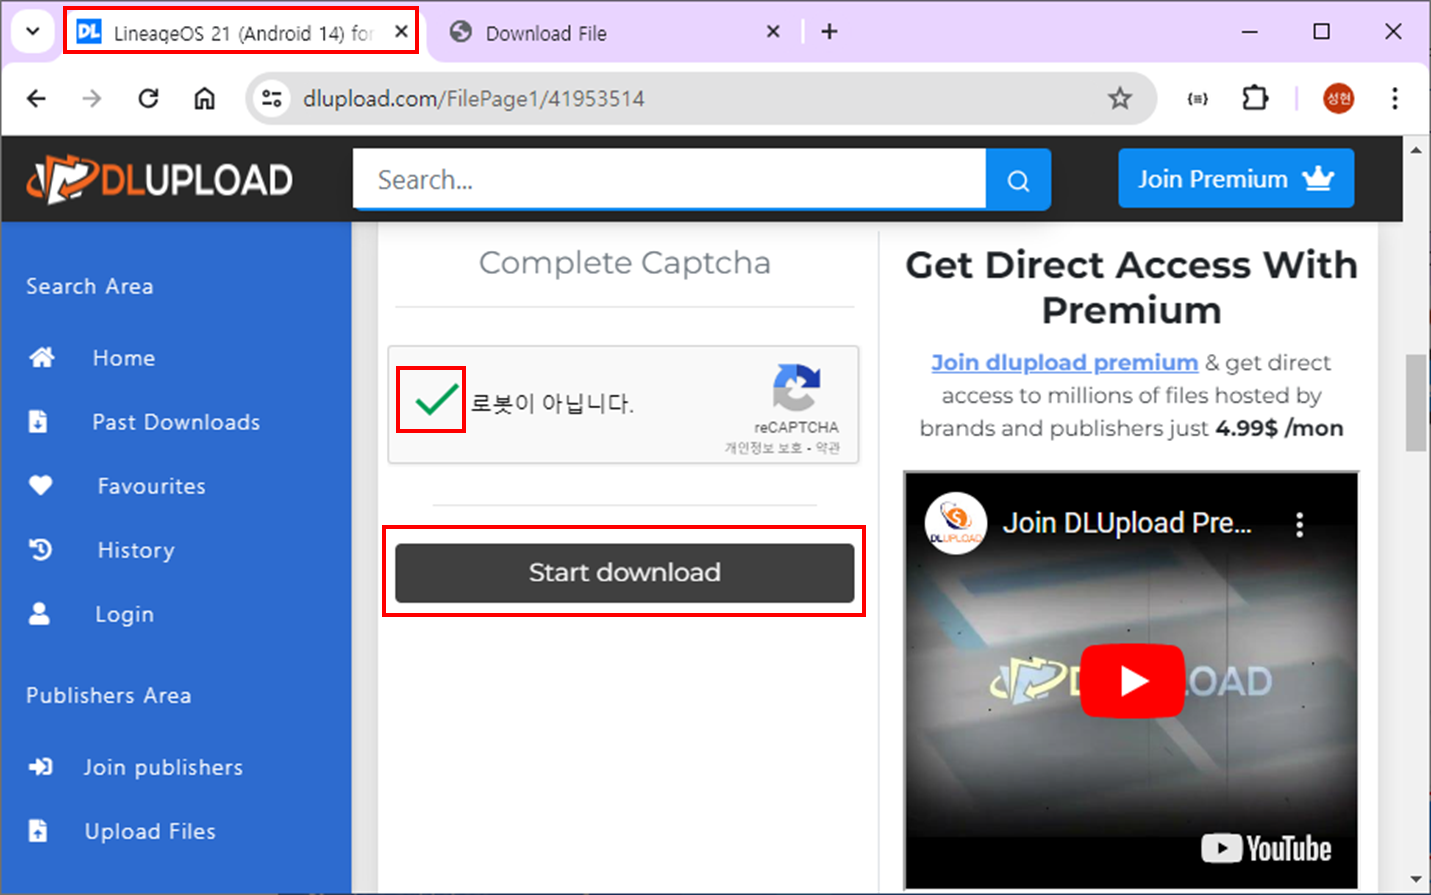Open a new browser tab
The width and height of the screenshot is (1431, 895).
point(829,32)
